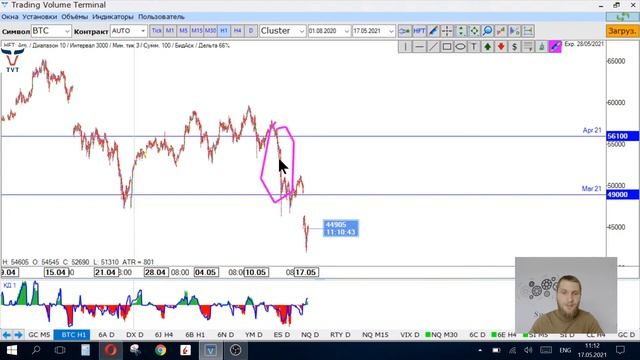Click the play replay icon

tap(514, 31)
